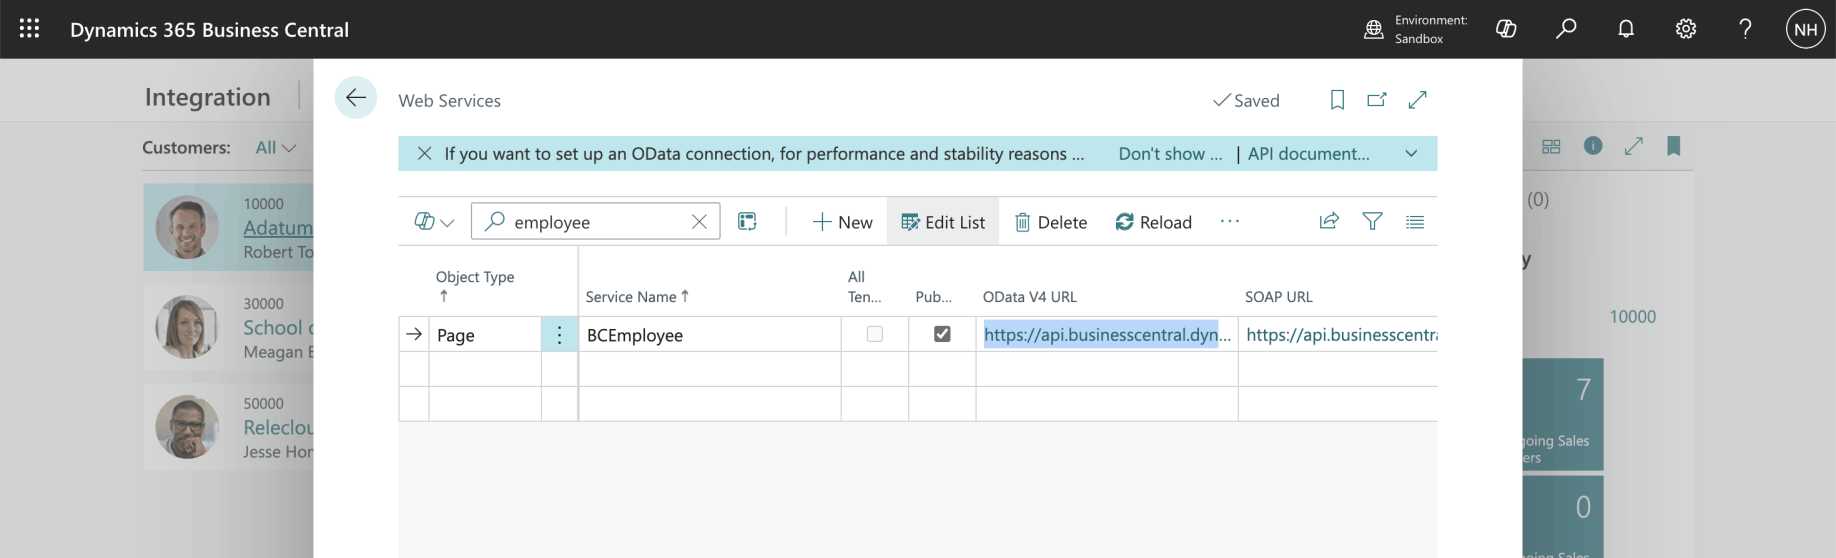This screenshot has height=558, width=1836.
Task: Open the Customers All filter dropdown
Action: pyautogui.click(x=275, y=148)
